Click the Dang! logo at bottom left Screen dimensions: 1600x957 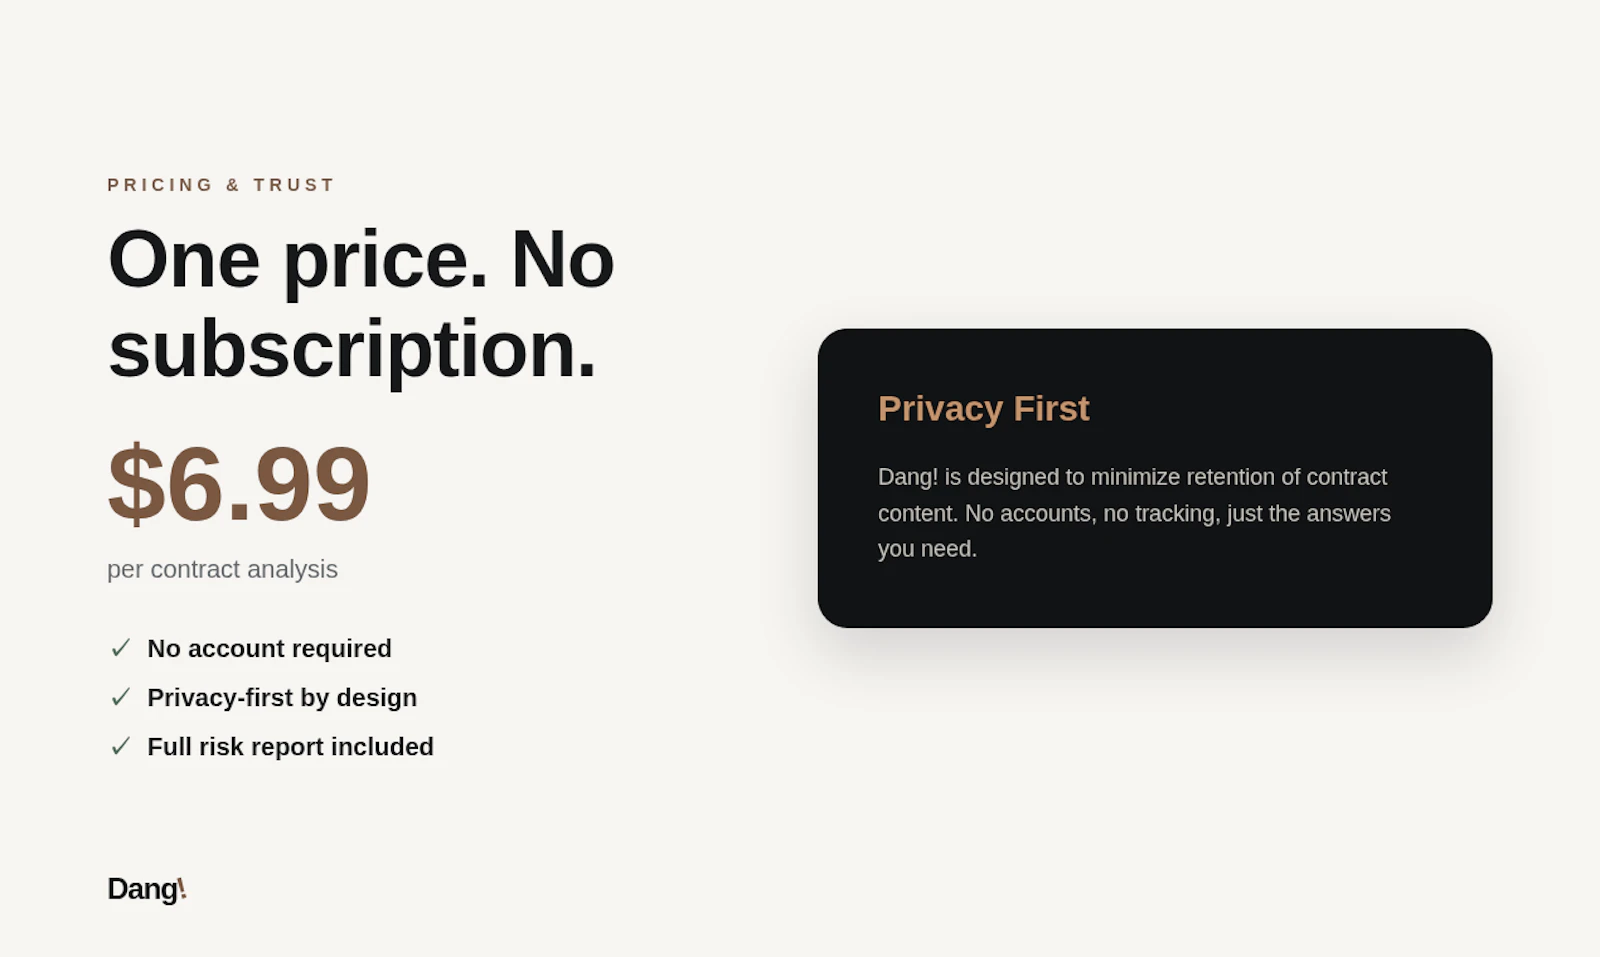coord(147,889)
